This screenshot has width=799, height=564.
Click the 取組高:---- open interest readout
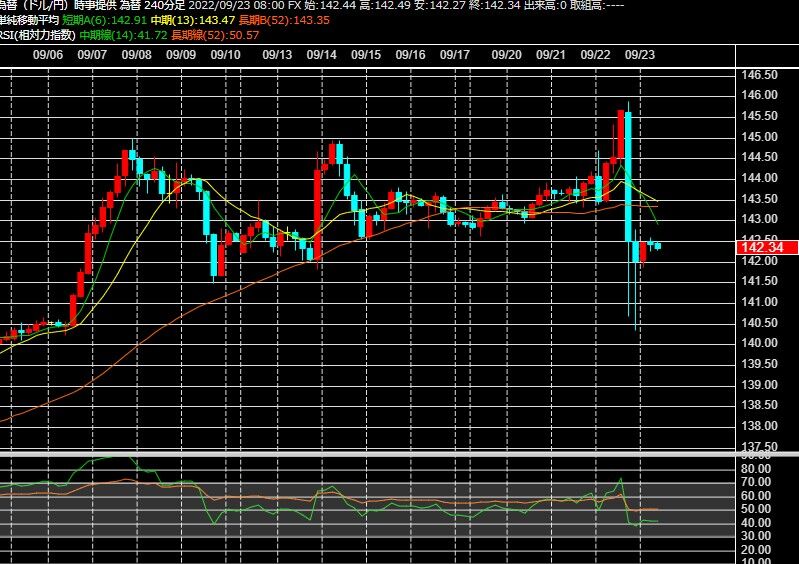click(x=596, y=6)
